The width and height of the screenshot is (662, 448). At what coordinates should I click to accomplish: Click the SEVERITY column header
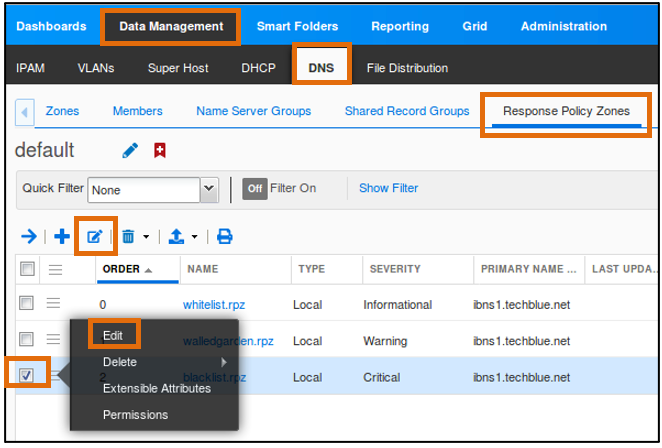[x=395, y=269]
